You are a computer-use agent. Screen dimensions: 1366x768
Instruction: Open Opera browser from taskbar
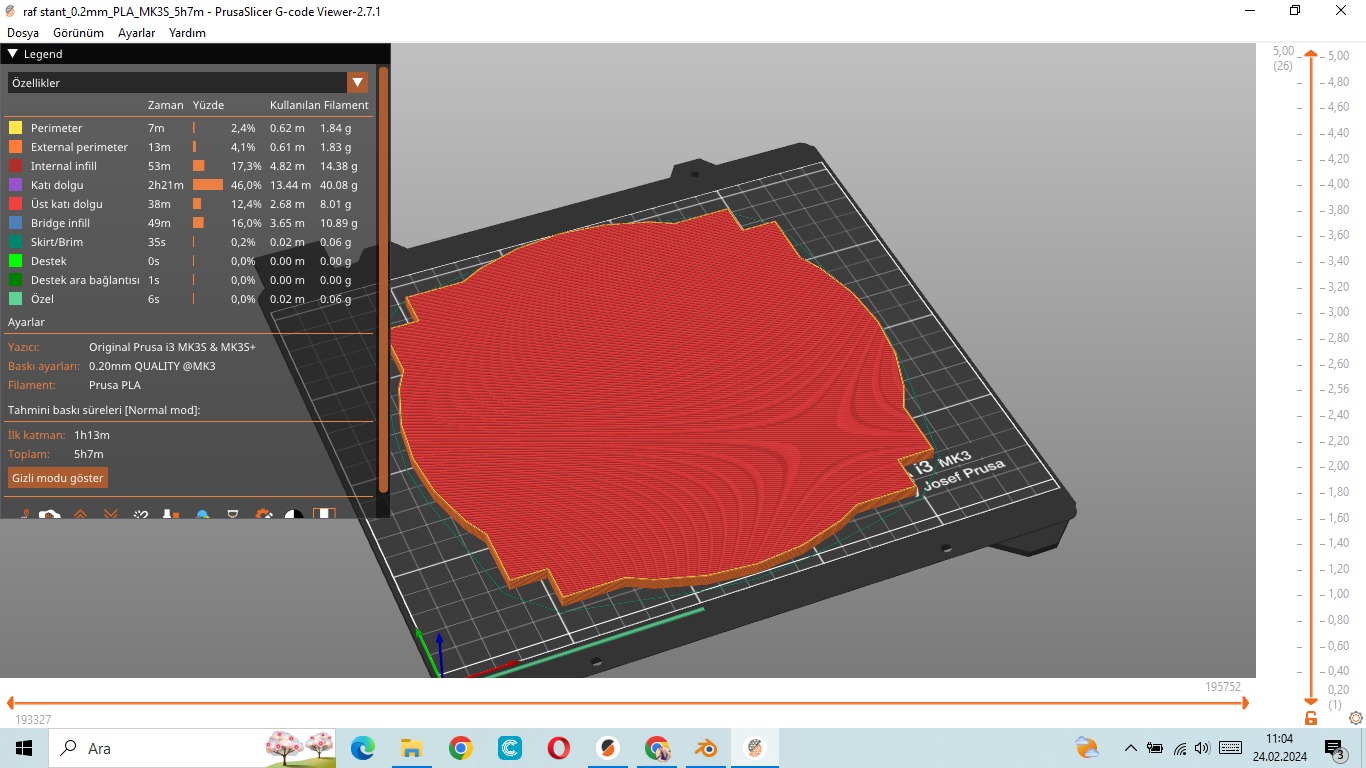click(x=558, y=748)
